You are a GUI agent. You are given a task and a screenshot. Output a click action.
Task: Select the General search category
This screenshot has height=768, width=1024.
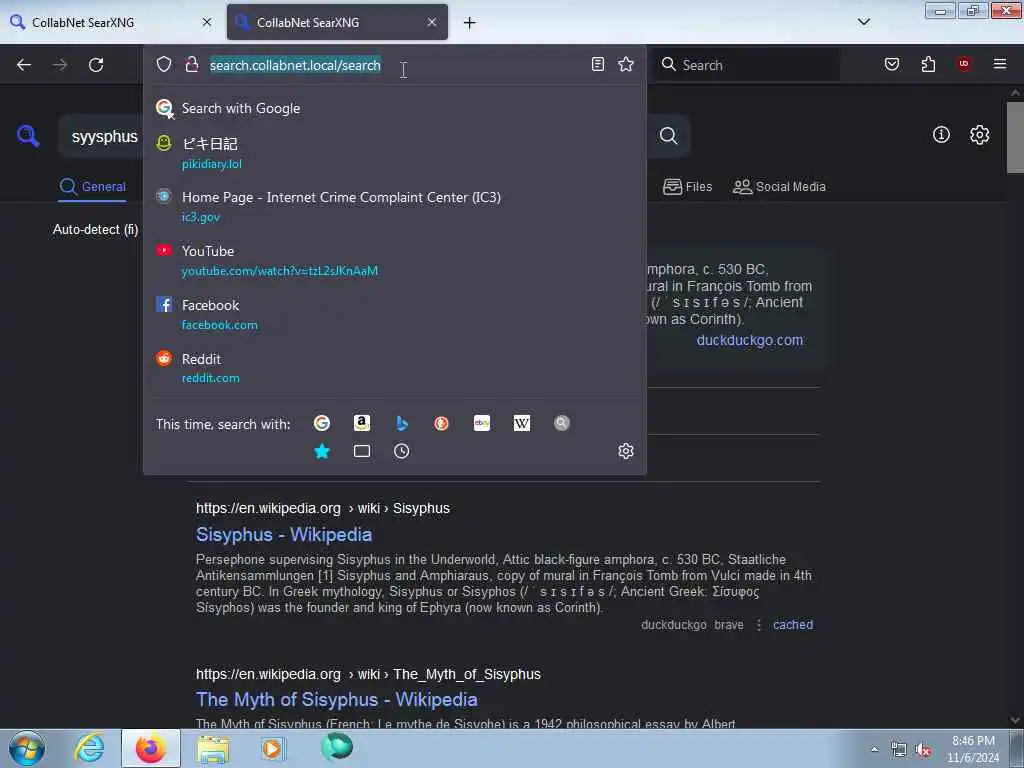click(x=92, y=187)
